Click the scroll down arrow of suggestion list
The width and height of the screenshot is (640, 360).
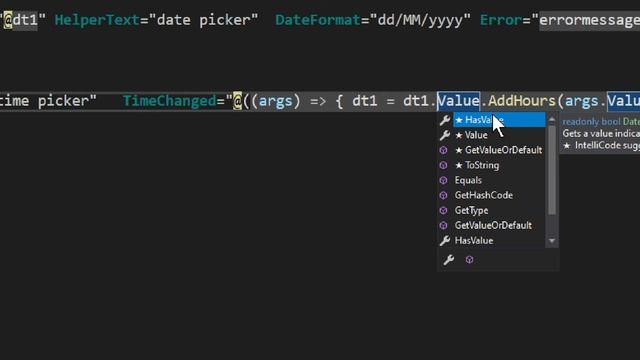click(552, 241)
